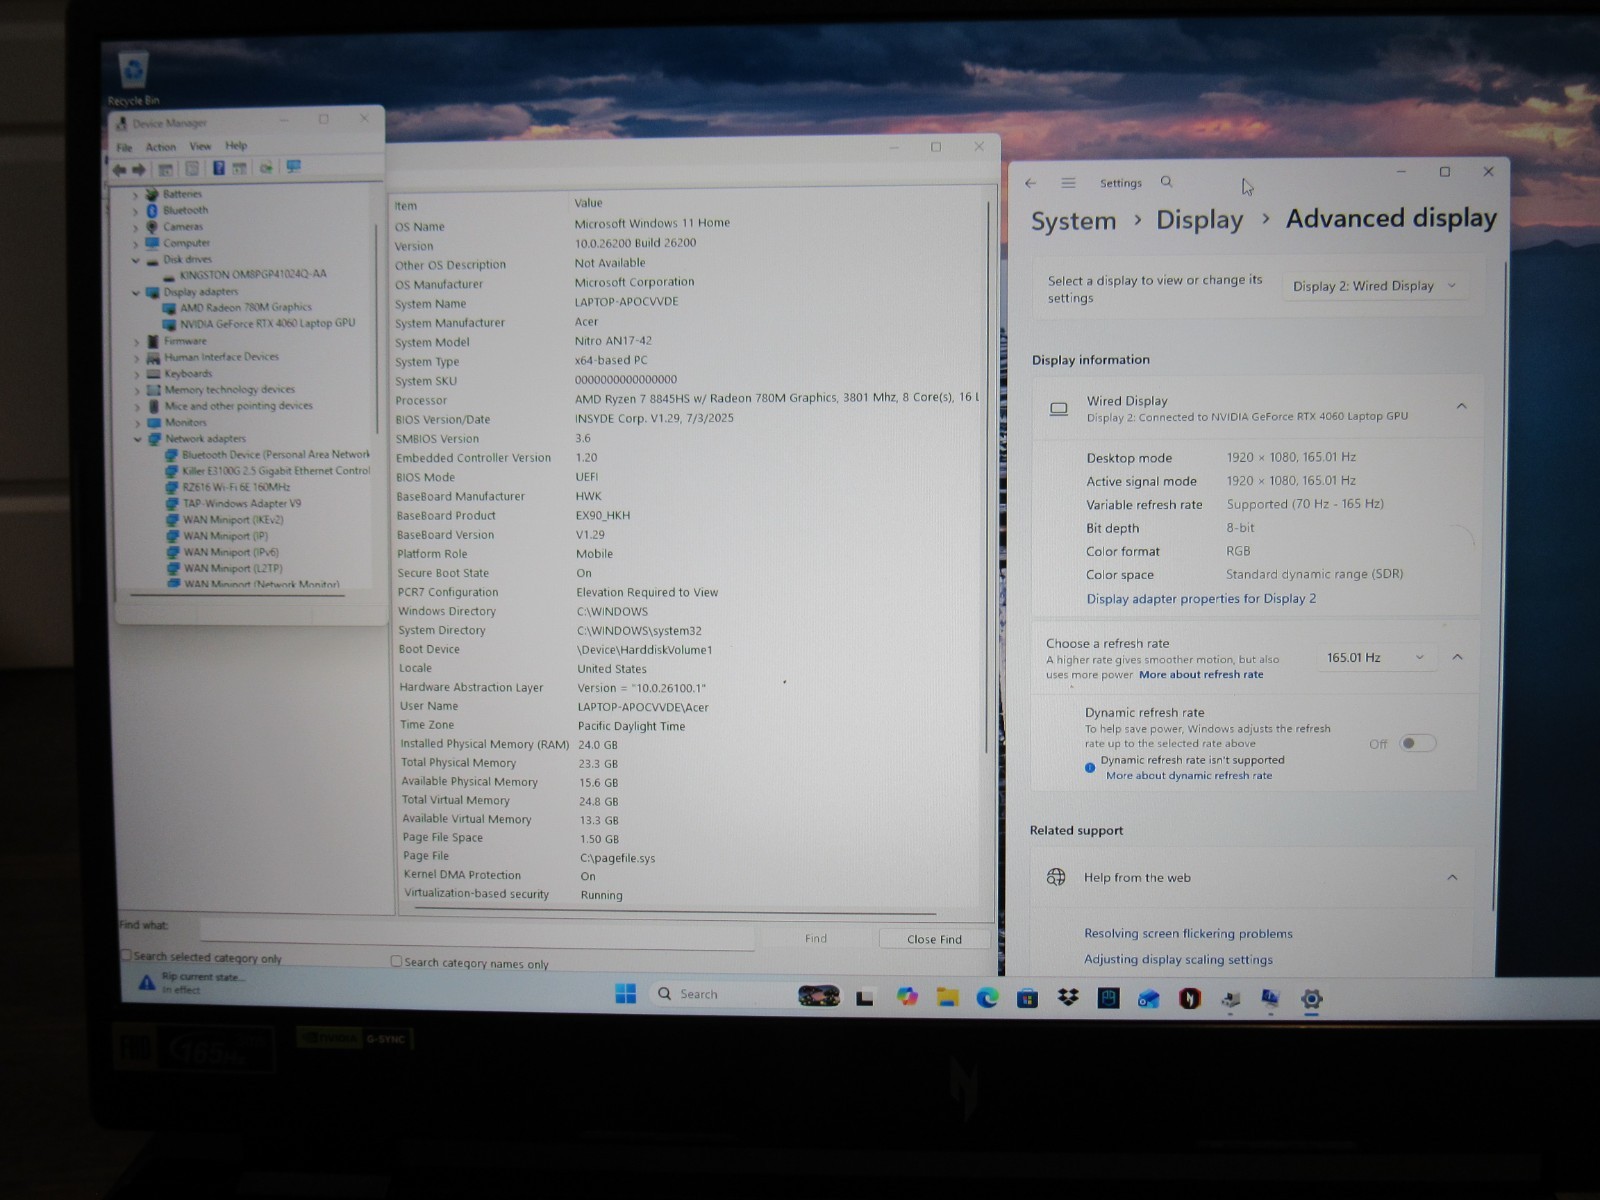Viewport: 1600px width, 1200px height.
Task: Click Scan for hardware changes monitor icon
Action: [294, 167]
